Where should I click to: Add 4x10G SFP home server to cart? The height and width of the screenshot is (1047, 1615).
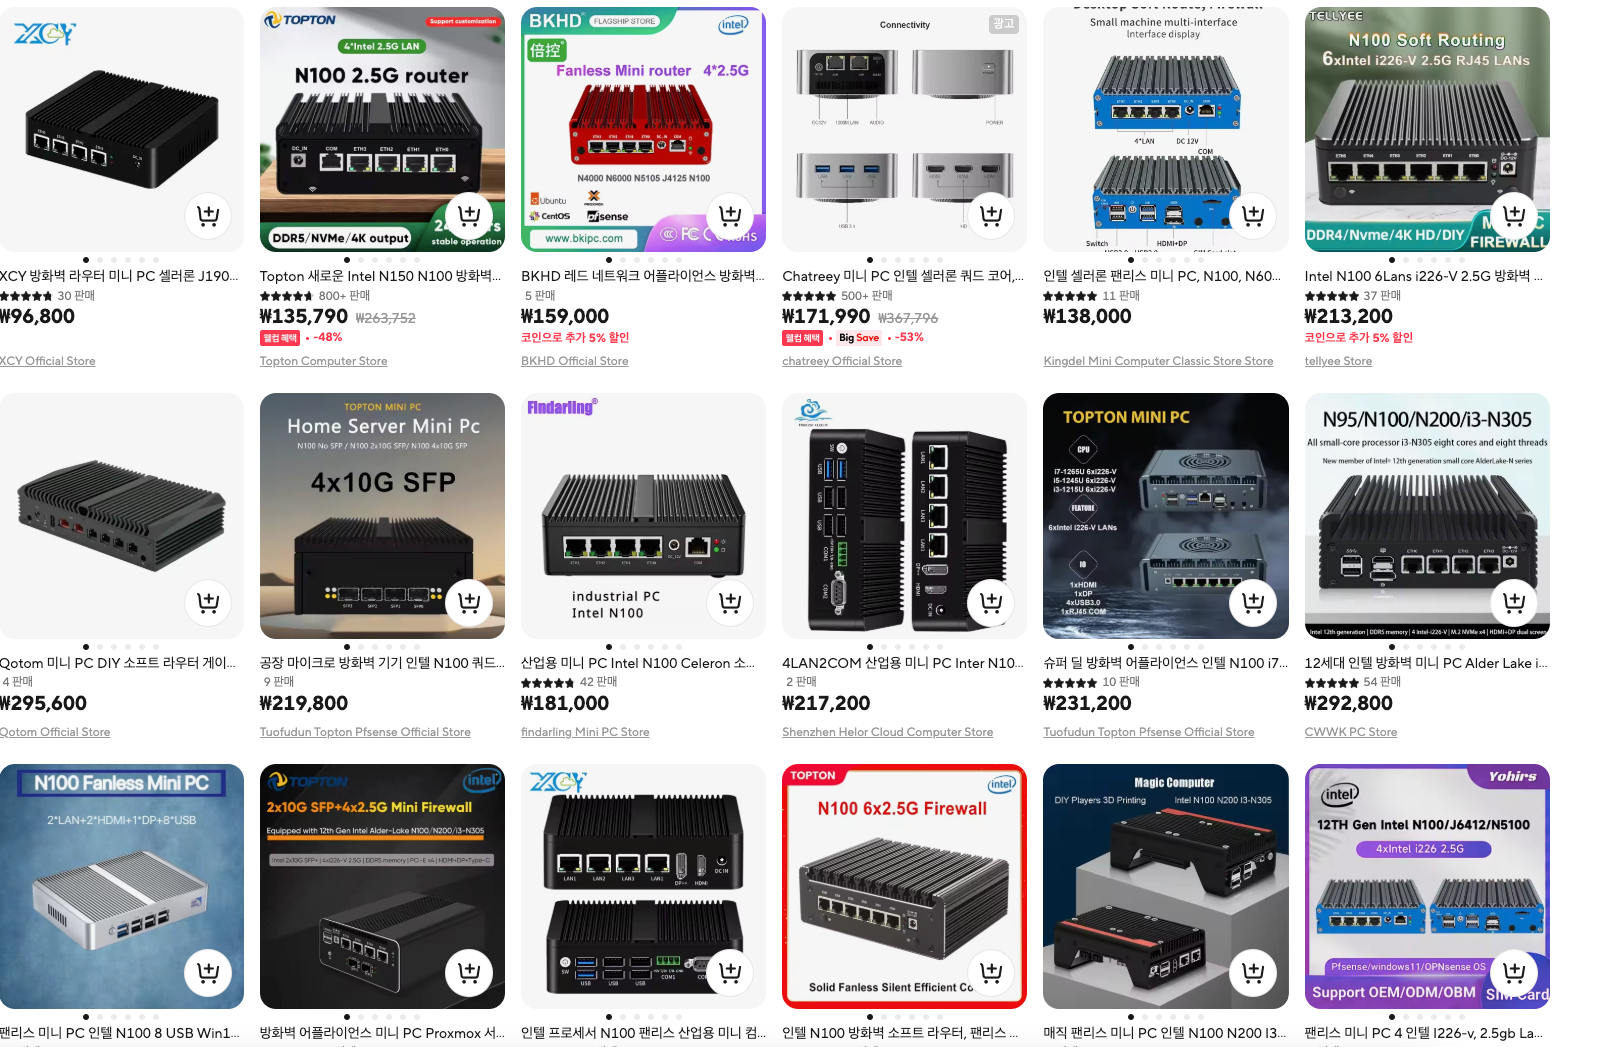coord(469,602)
